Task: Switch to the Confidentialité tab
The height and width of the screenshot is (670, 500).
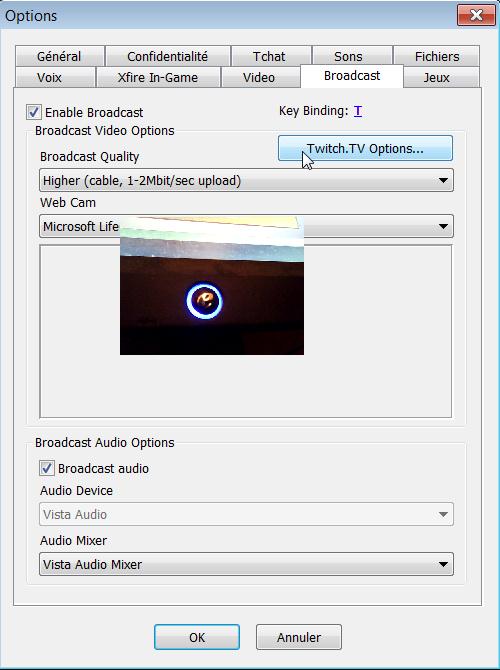Action: click(168, 56)
